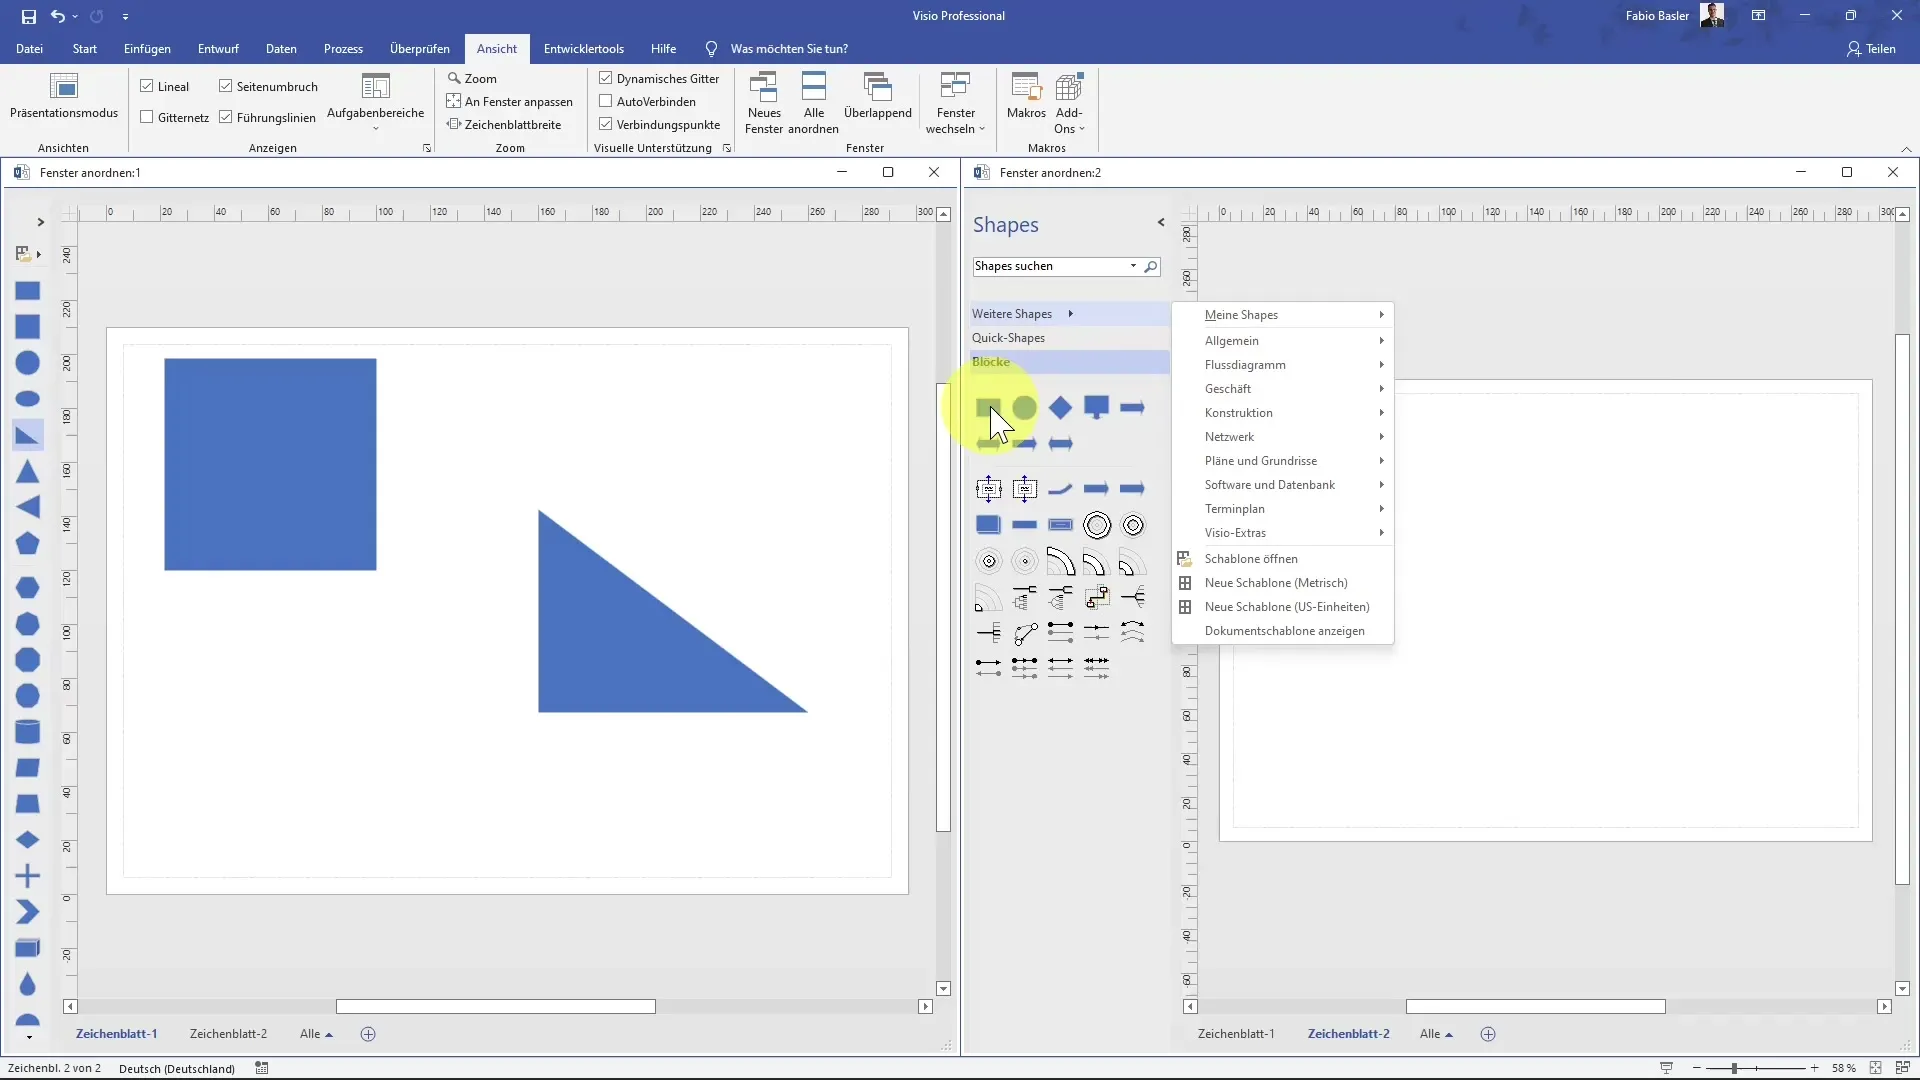The height and width of the screenshot is (1080, 1920).
Task: Select the teardrop shape in left stencil
Action: pyautogui.click(x=28, y=984)
